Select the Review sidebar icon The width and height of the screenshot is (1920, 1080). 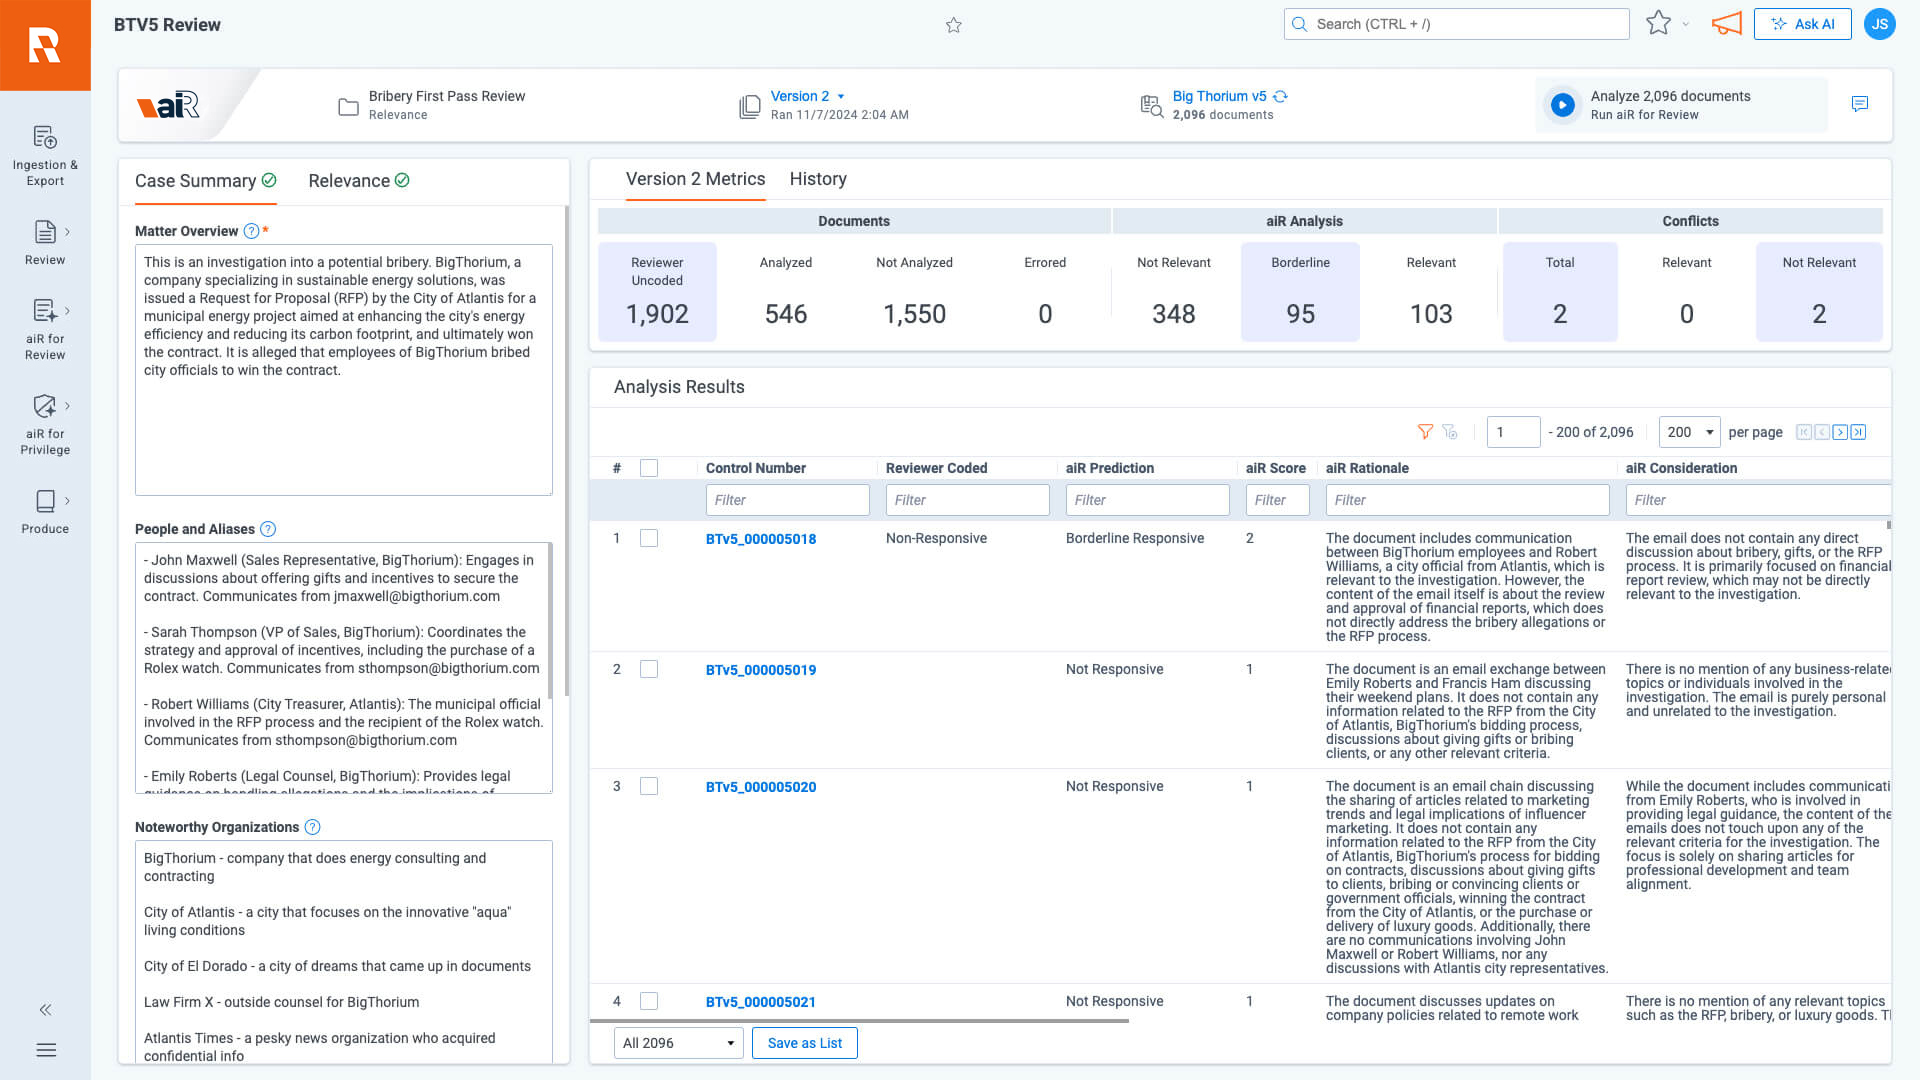pyautogui.click(x=45, y=242)
